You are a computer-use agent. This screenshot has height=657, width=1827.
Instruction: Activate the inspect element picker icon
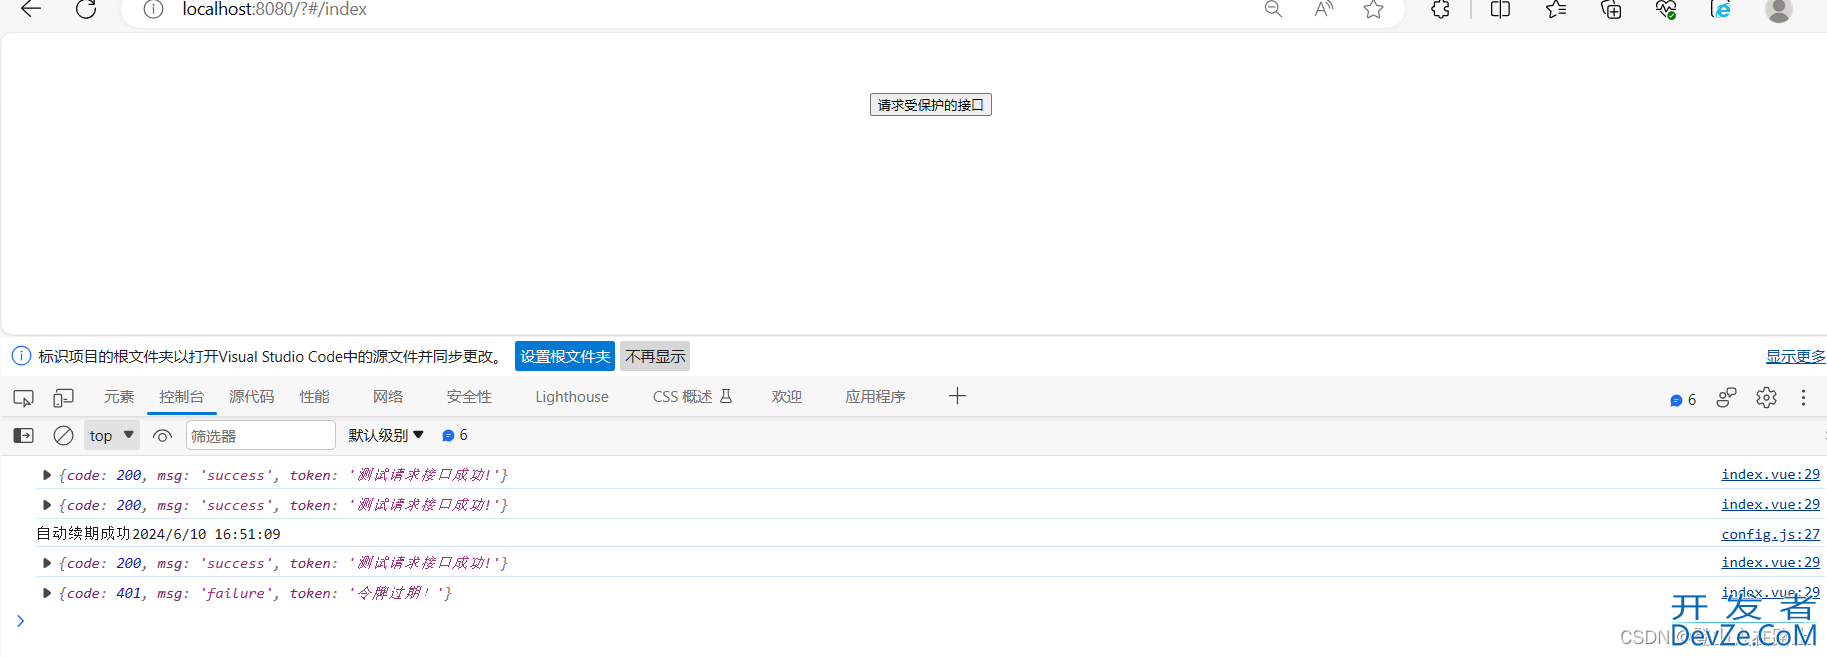click(x=23, y=398)
